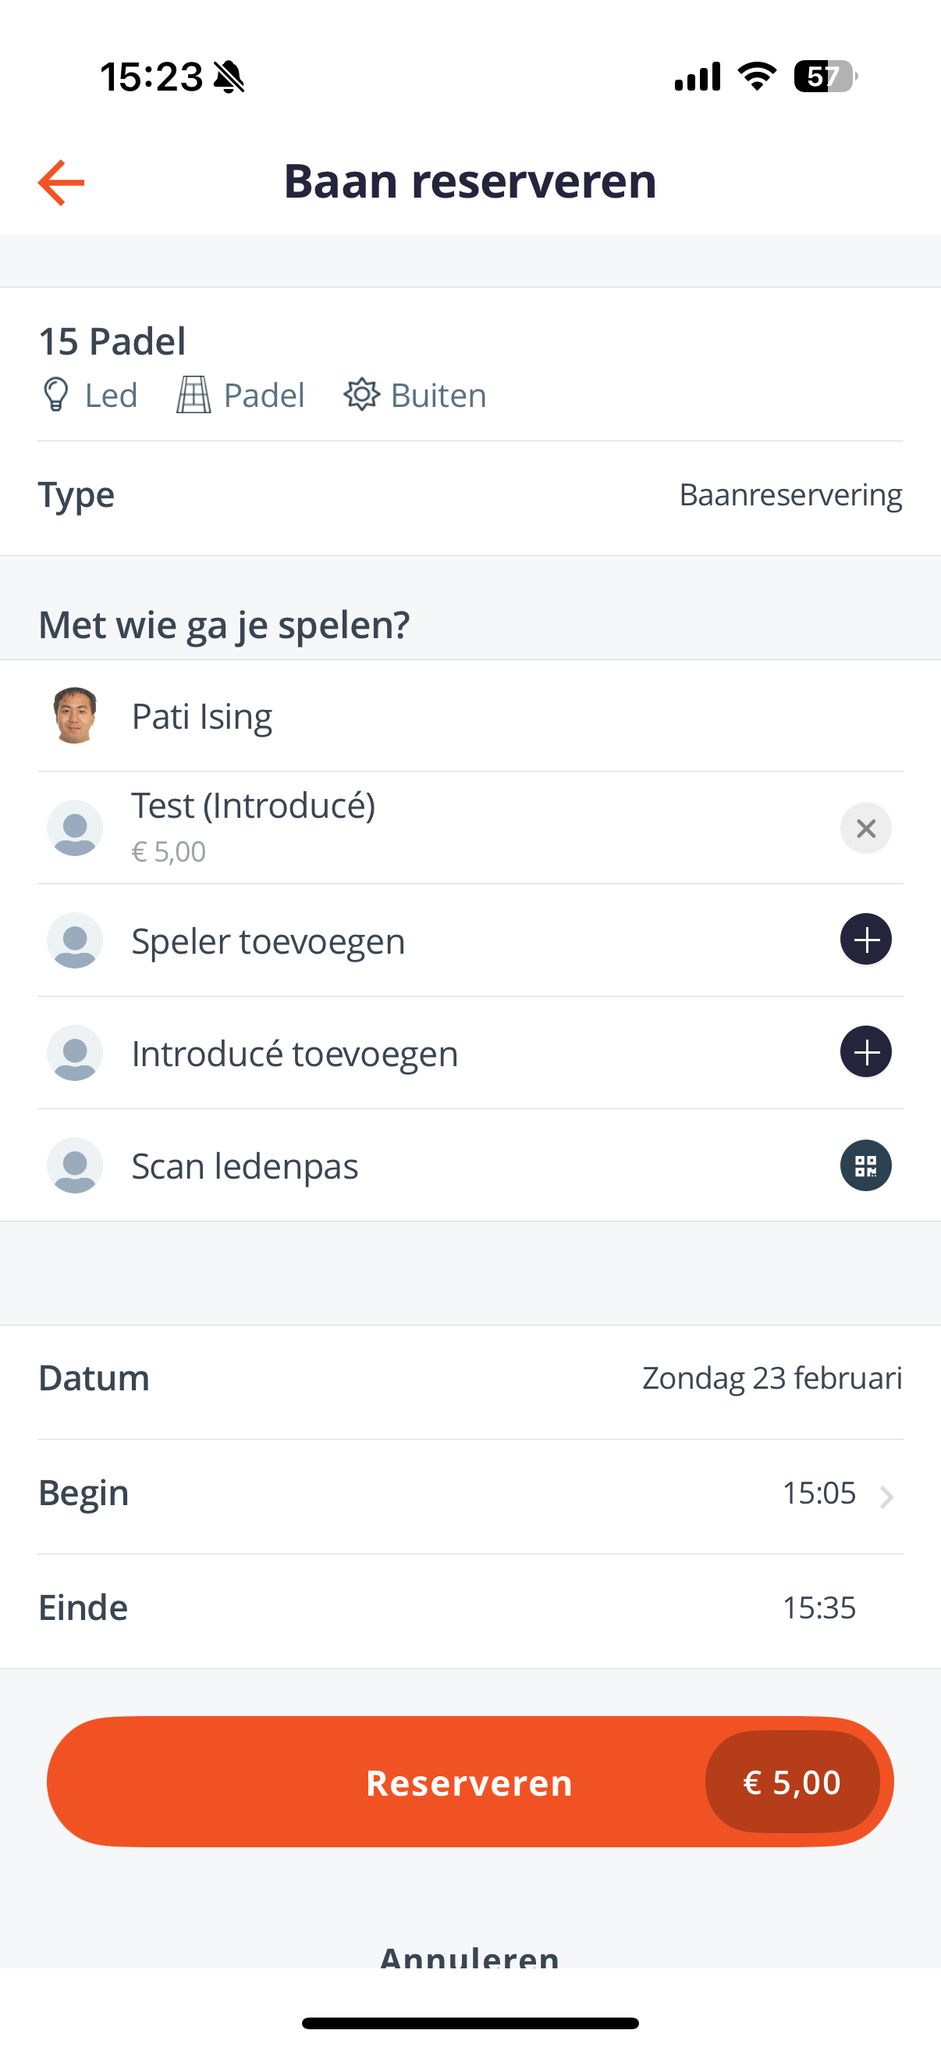Tap QR code icon for Scan ledenpas
The image size is (941, 2048).
[865, 1165]
